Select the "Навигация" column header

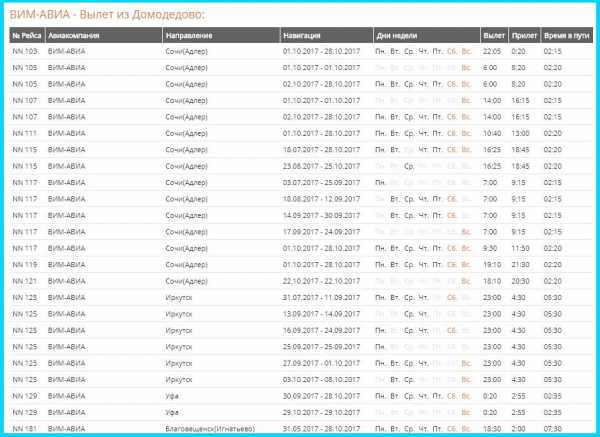tap(303, 34)
